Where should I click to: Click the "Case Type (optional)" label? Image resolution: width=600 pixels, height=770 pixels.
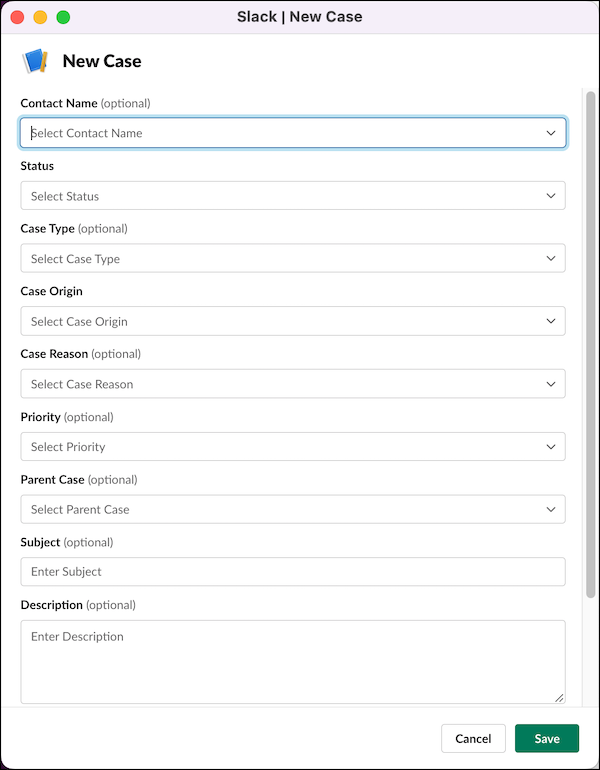[x=74, y=229]
